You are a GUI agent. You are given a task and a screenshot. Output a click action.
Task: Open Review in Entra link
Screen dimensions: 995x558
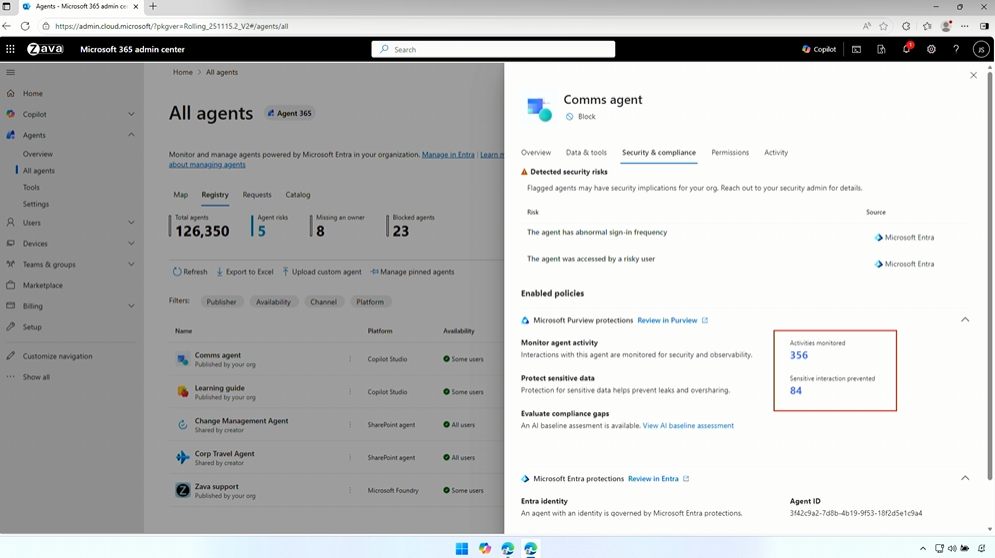point(658,479)
